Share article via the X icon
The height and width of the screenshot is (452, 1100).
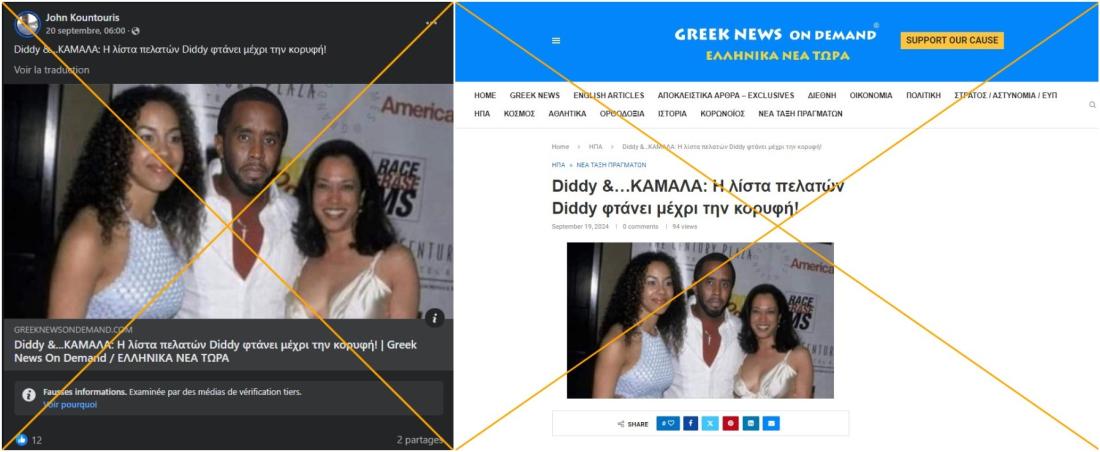click(711, 423)
